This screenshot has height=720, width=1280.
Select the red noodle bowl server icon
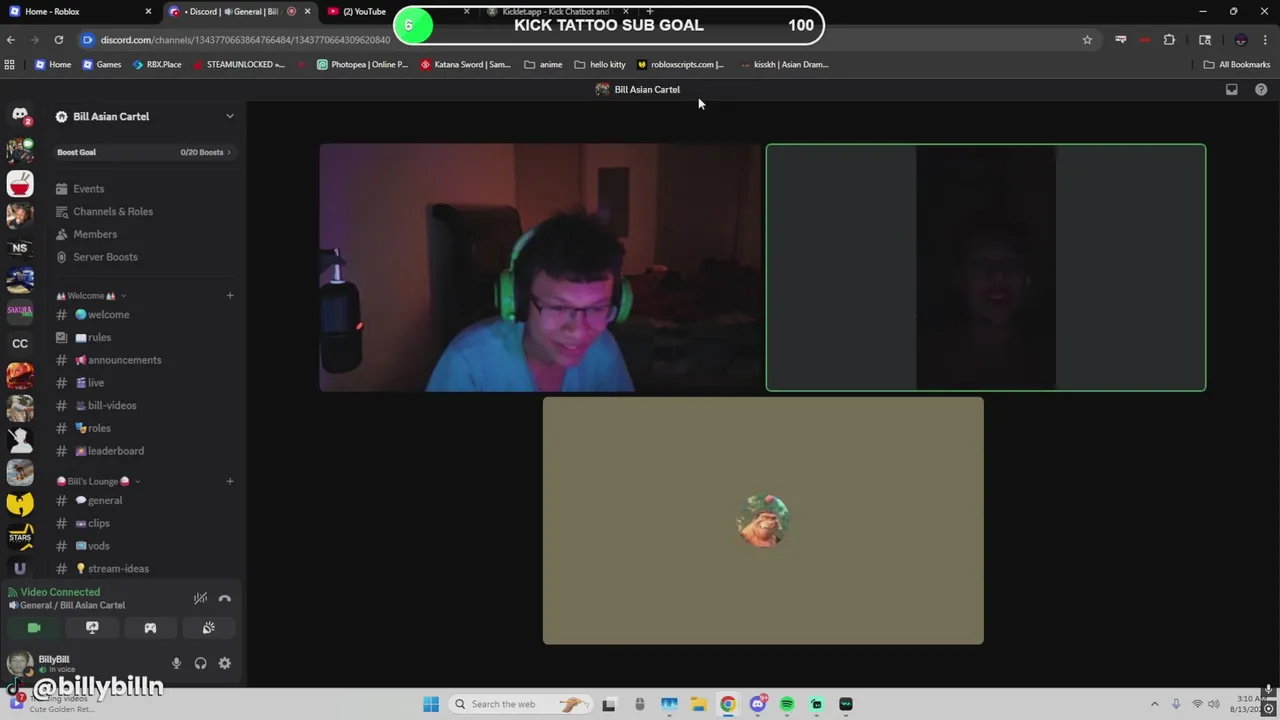pyautogui.click(x=20, y=184)
